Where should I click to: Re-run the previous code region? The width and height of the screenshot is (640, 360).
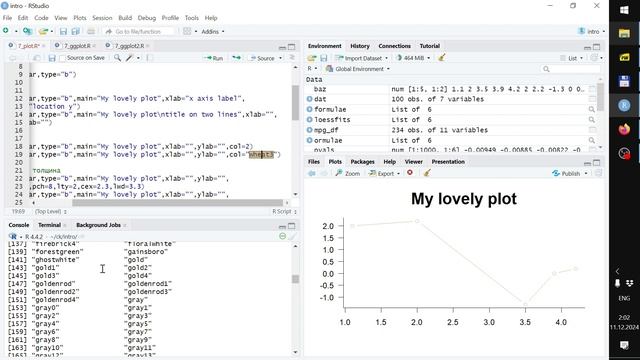236,58
